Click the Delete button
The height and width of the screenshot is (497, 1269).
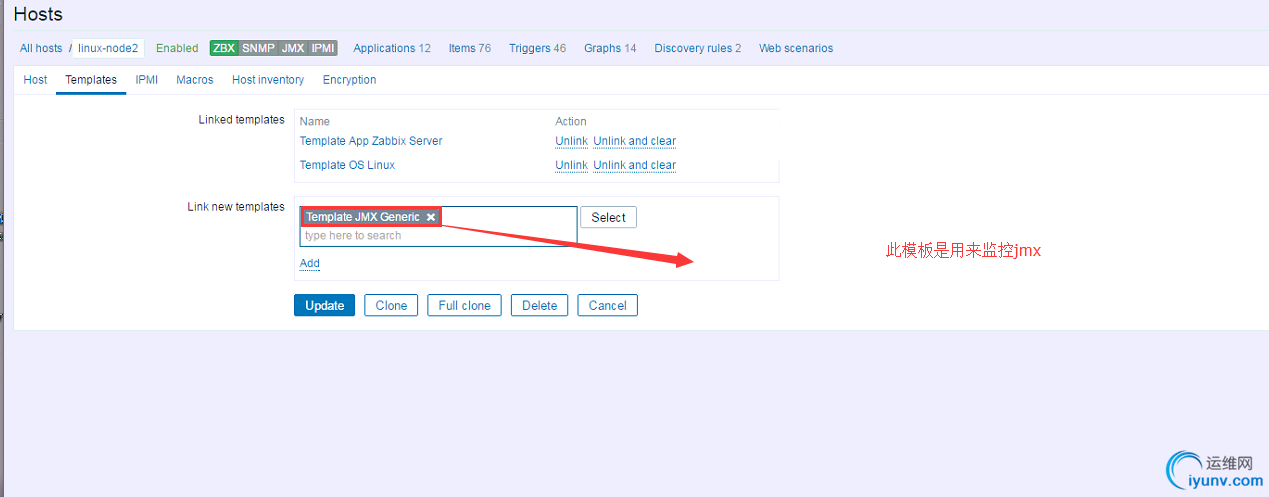point(539,305)
